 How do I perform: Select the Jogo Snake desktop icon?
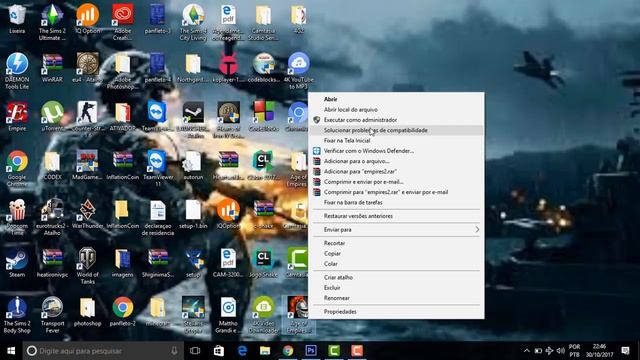pos(263,262)
